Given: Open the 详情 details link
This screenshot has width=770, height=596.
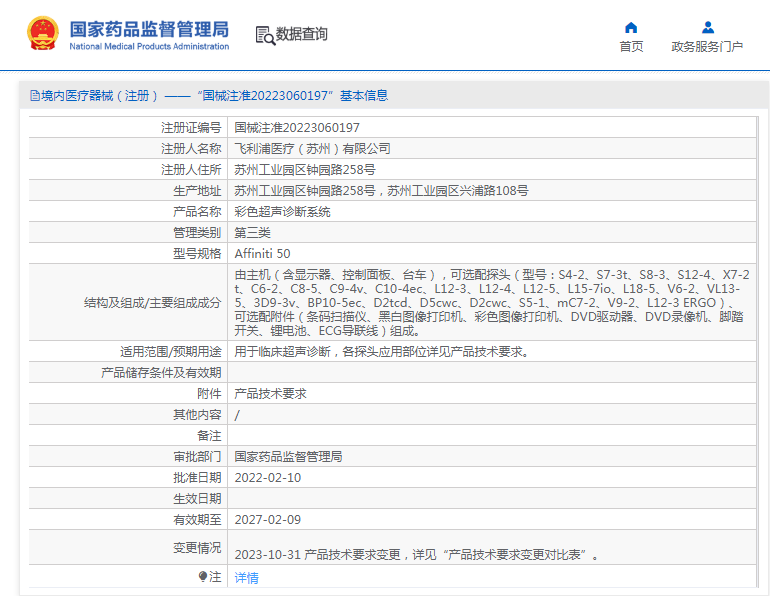Looking at the screenshot, I should click(246, 578).
